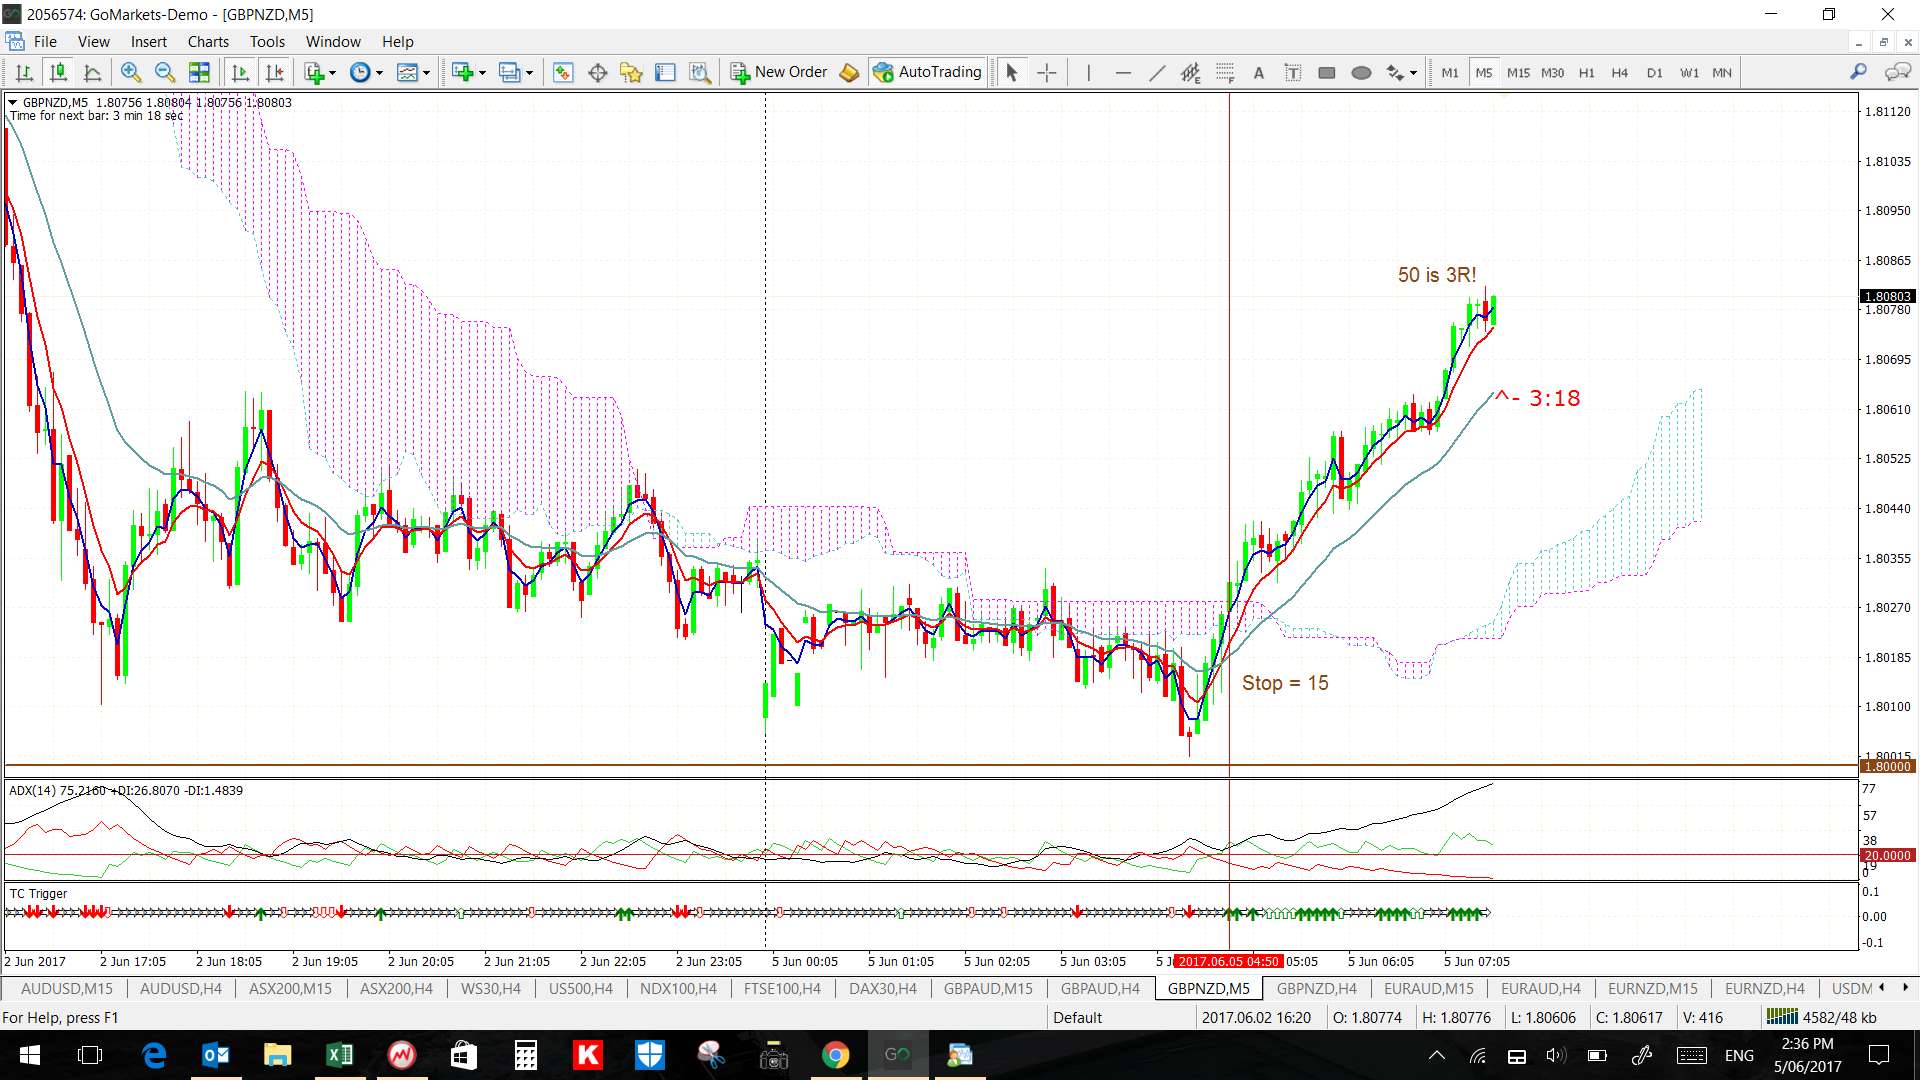
Task: Switch timeframe to MN
Action: pos(1722,72)
